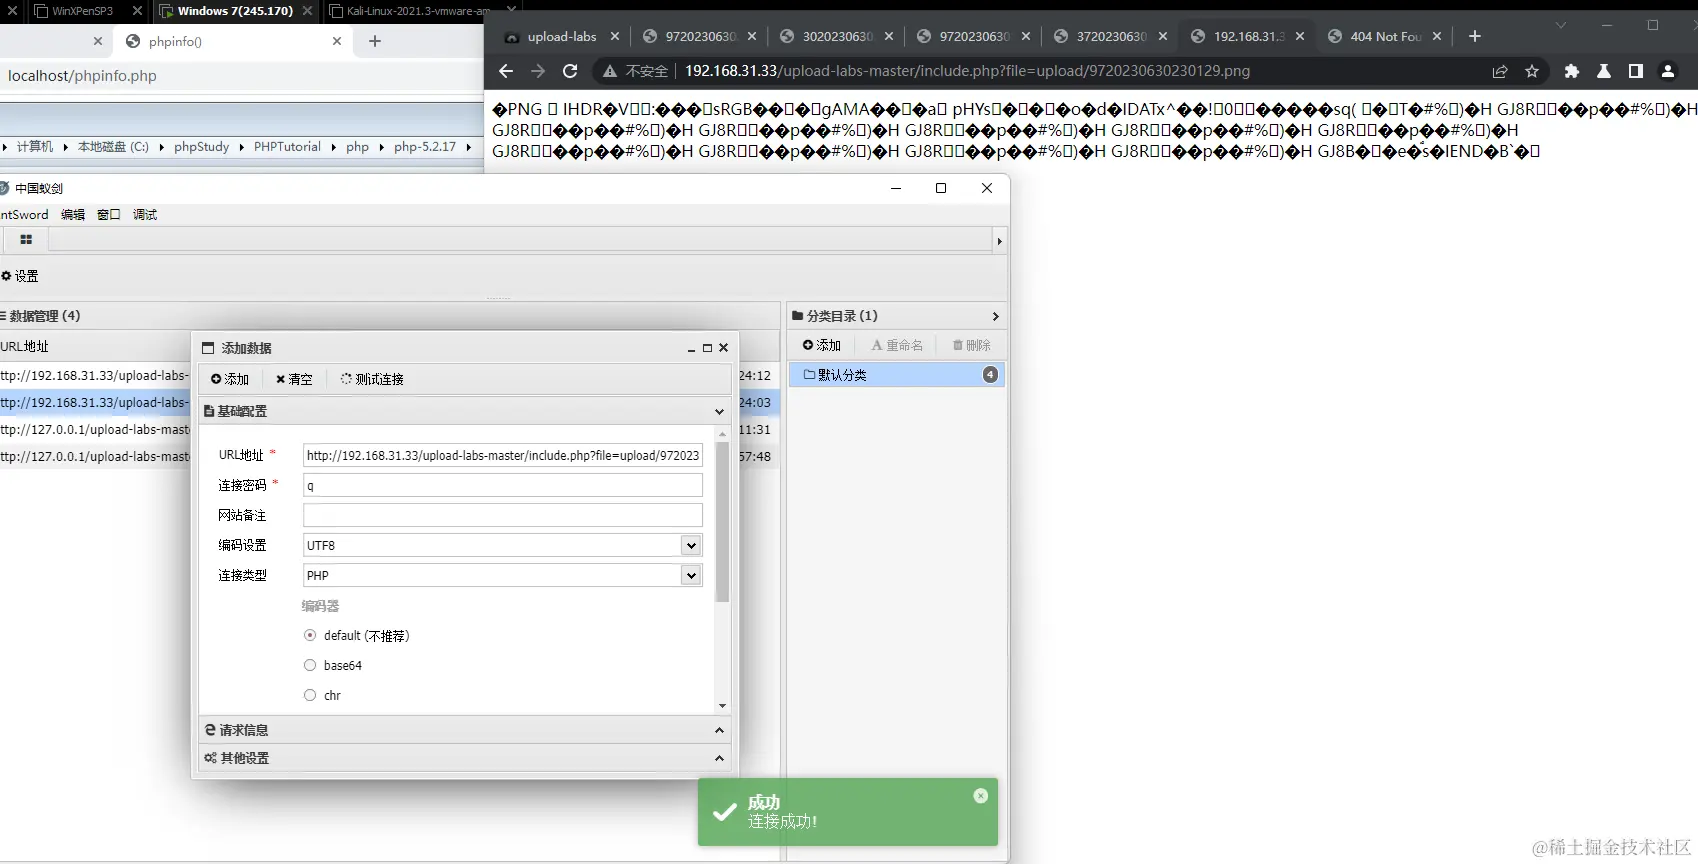Image resolution: width=1698 pixels, height=864 pixels.
Task: Click 添加 in the 分类目录 panel
Action: tap(822, 345)
